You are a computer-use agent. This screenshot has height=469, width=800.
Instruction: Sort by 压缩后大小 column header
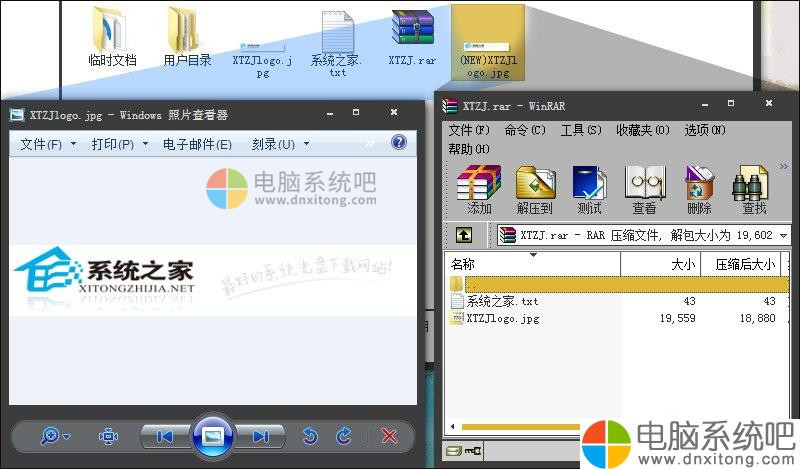click(x=741, y=264)
